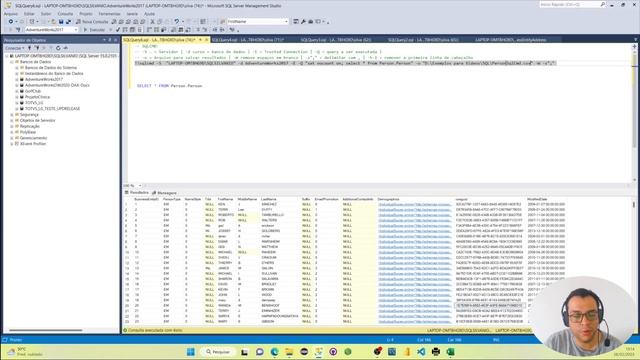Image resolution: width=640 pixels, height=360 pixels.
Task: Open the Arquivo menu
Action: point(11,14)
